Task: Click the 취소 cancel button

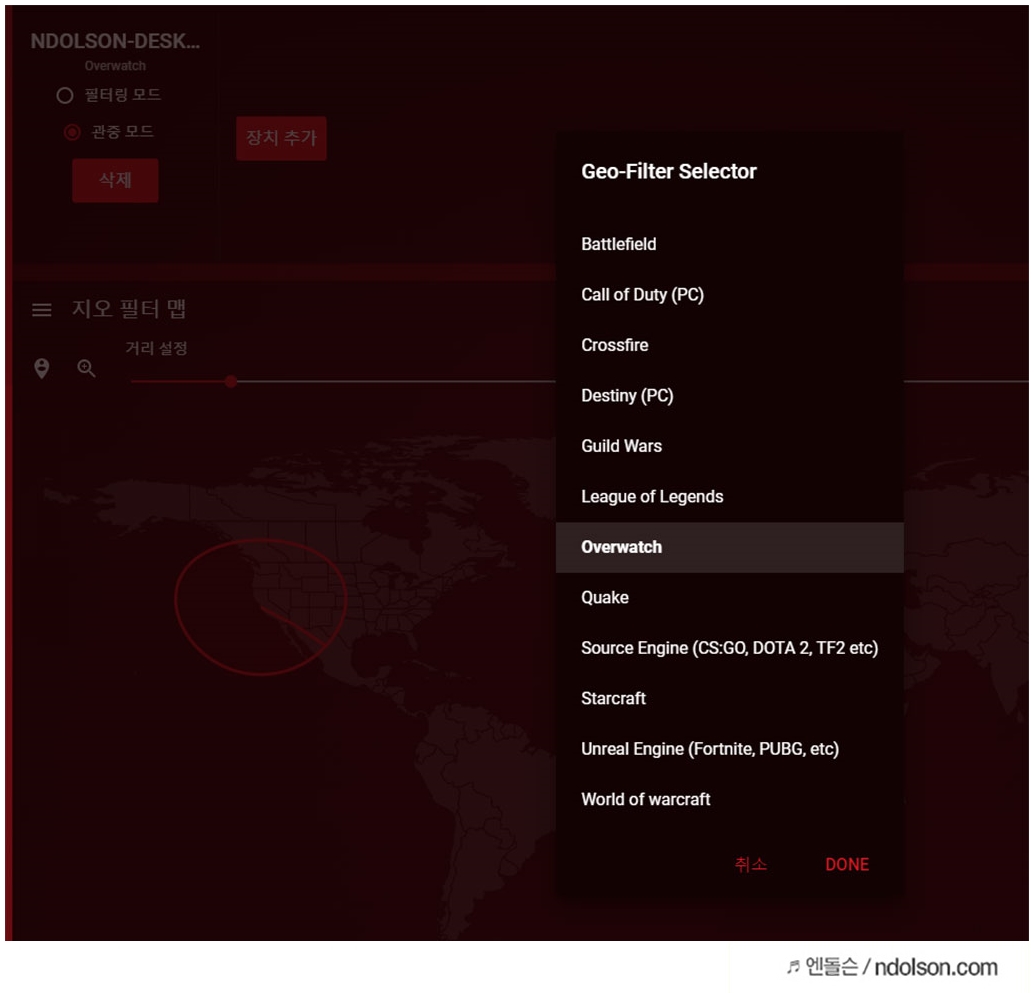Action: click(750, 864)
